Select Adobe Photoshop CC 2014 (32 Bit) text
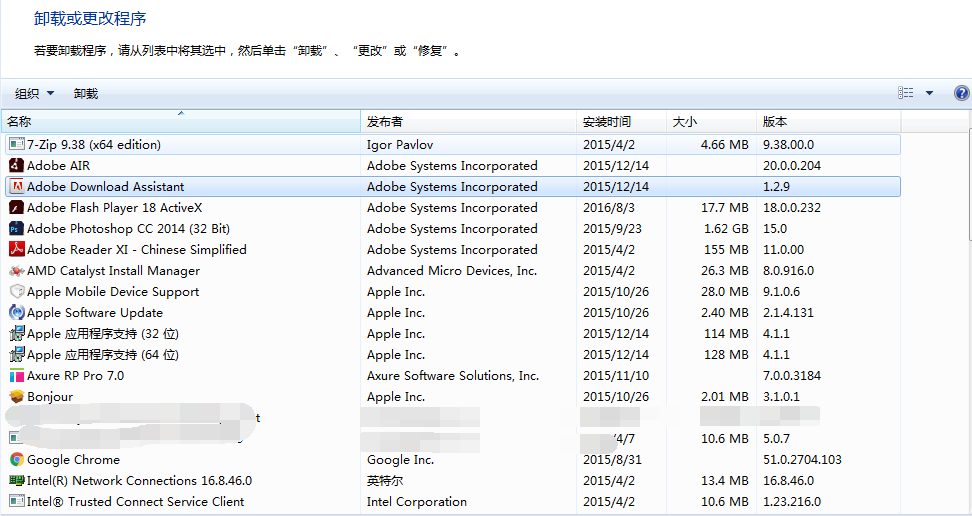The width and height of the screenshot is (972, 516). coord(128,229)
